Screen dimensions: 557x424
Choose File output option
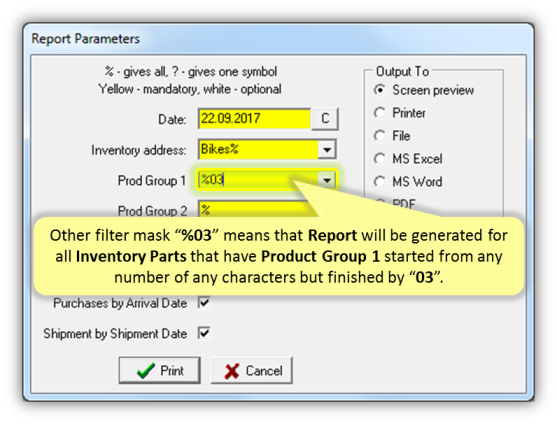[x=380, y=136]
